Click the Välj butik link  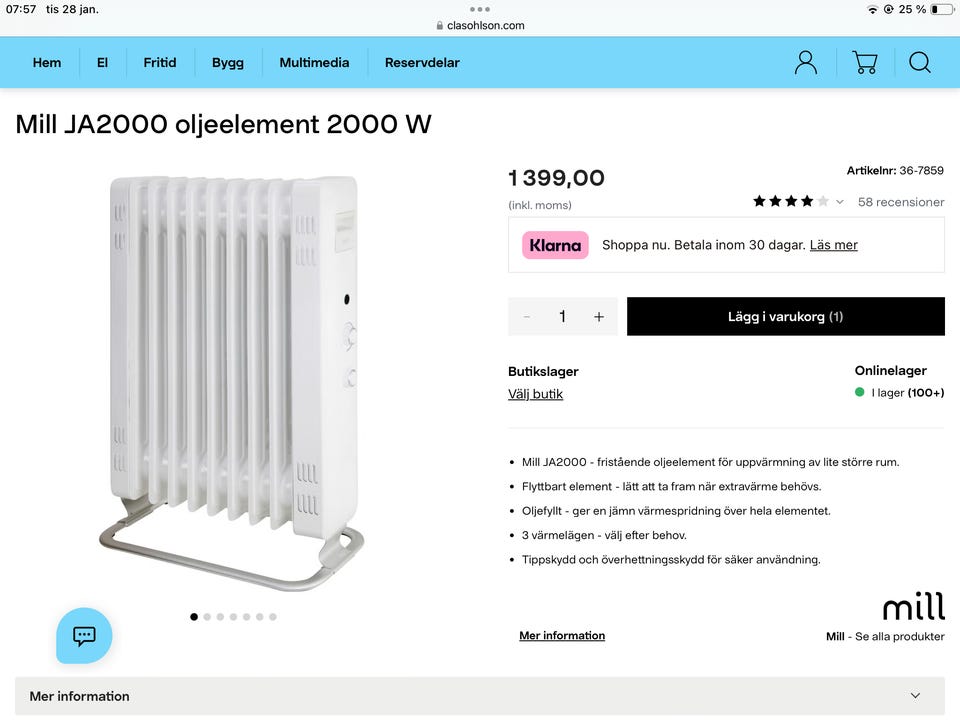[x=535, y=394]
